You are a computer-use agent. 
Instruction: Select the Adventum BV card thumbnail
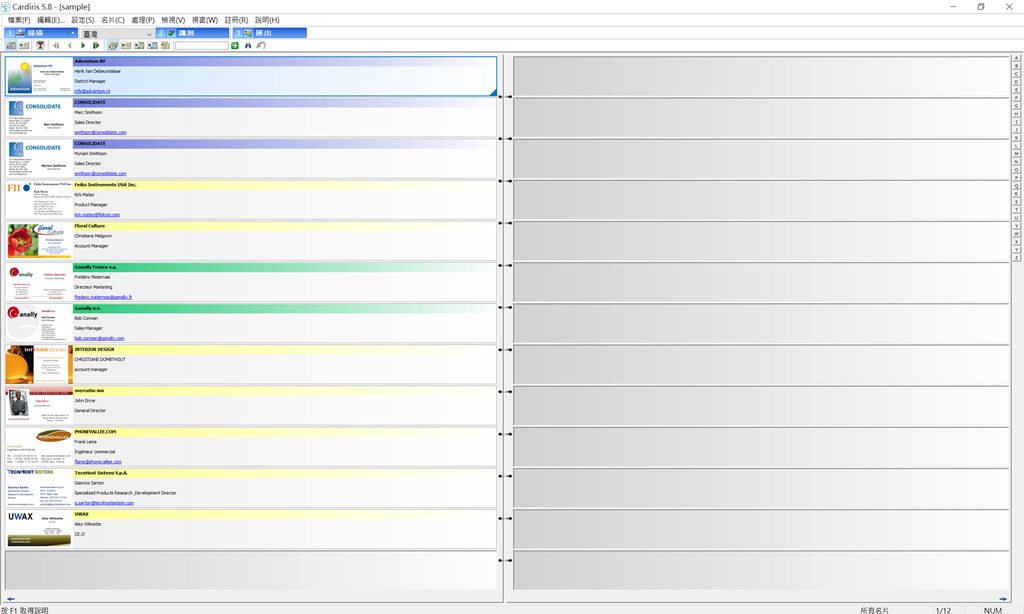coord(39,77)
